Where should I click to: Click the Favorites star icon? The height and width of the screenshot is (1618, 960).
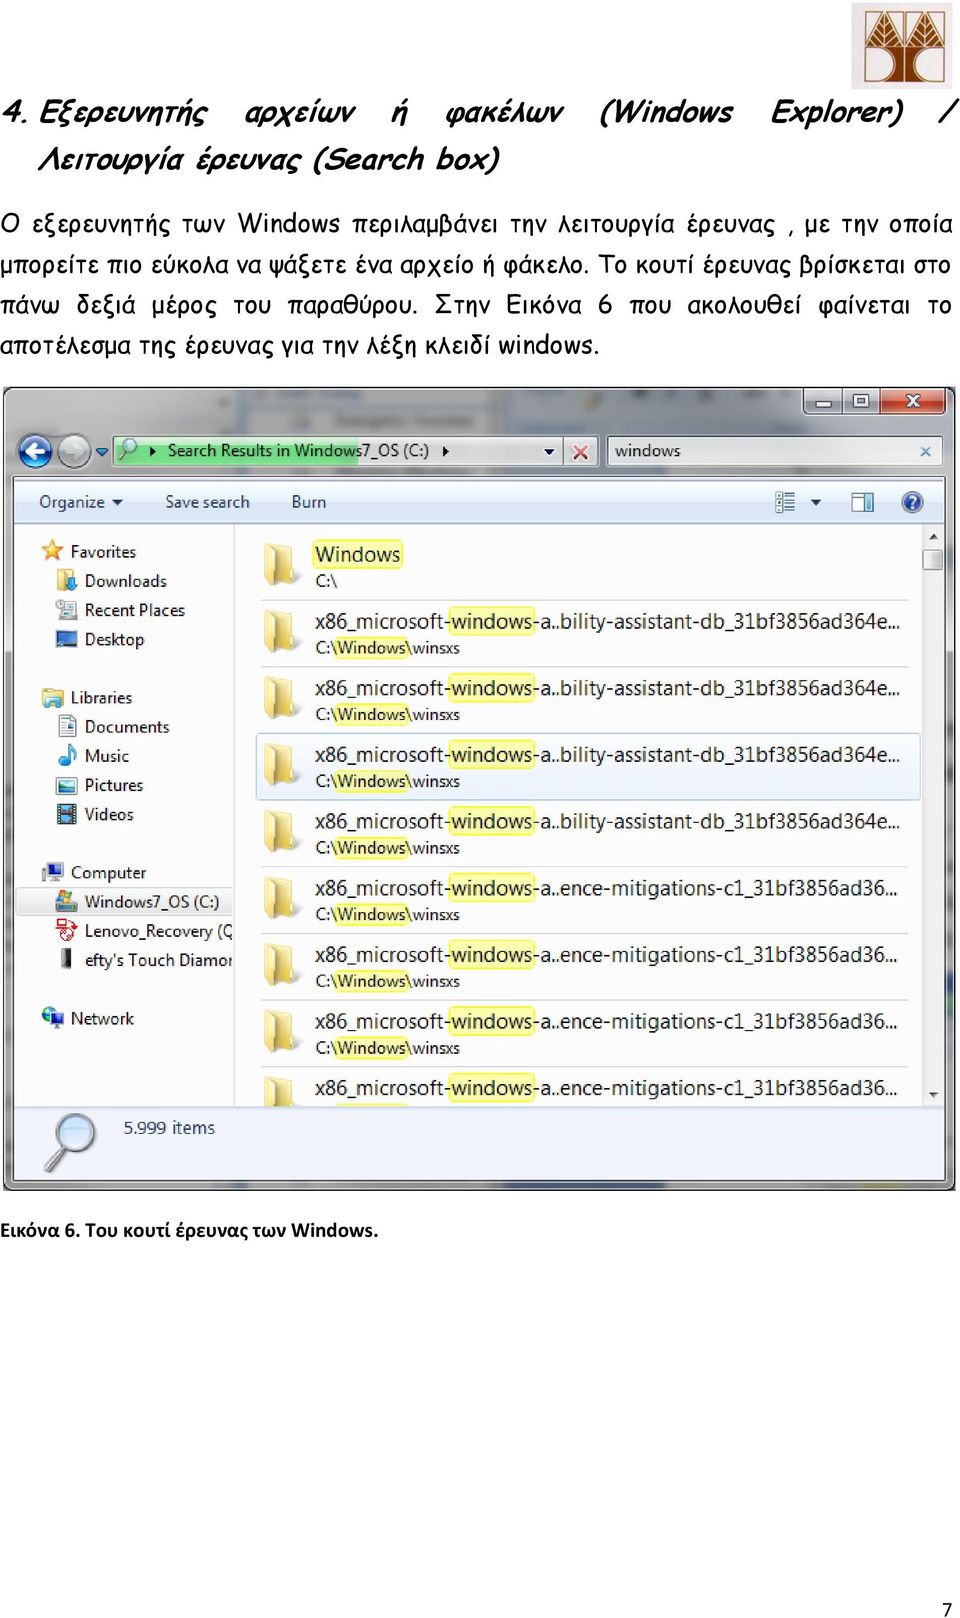coord(52,550)
